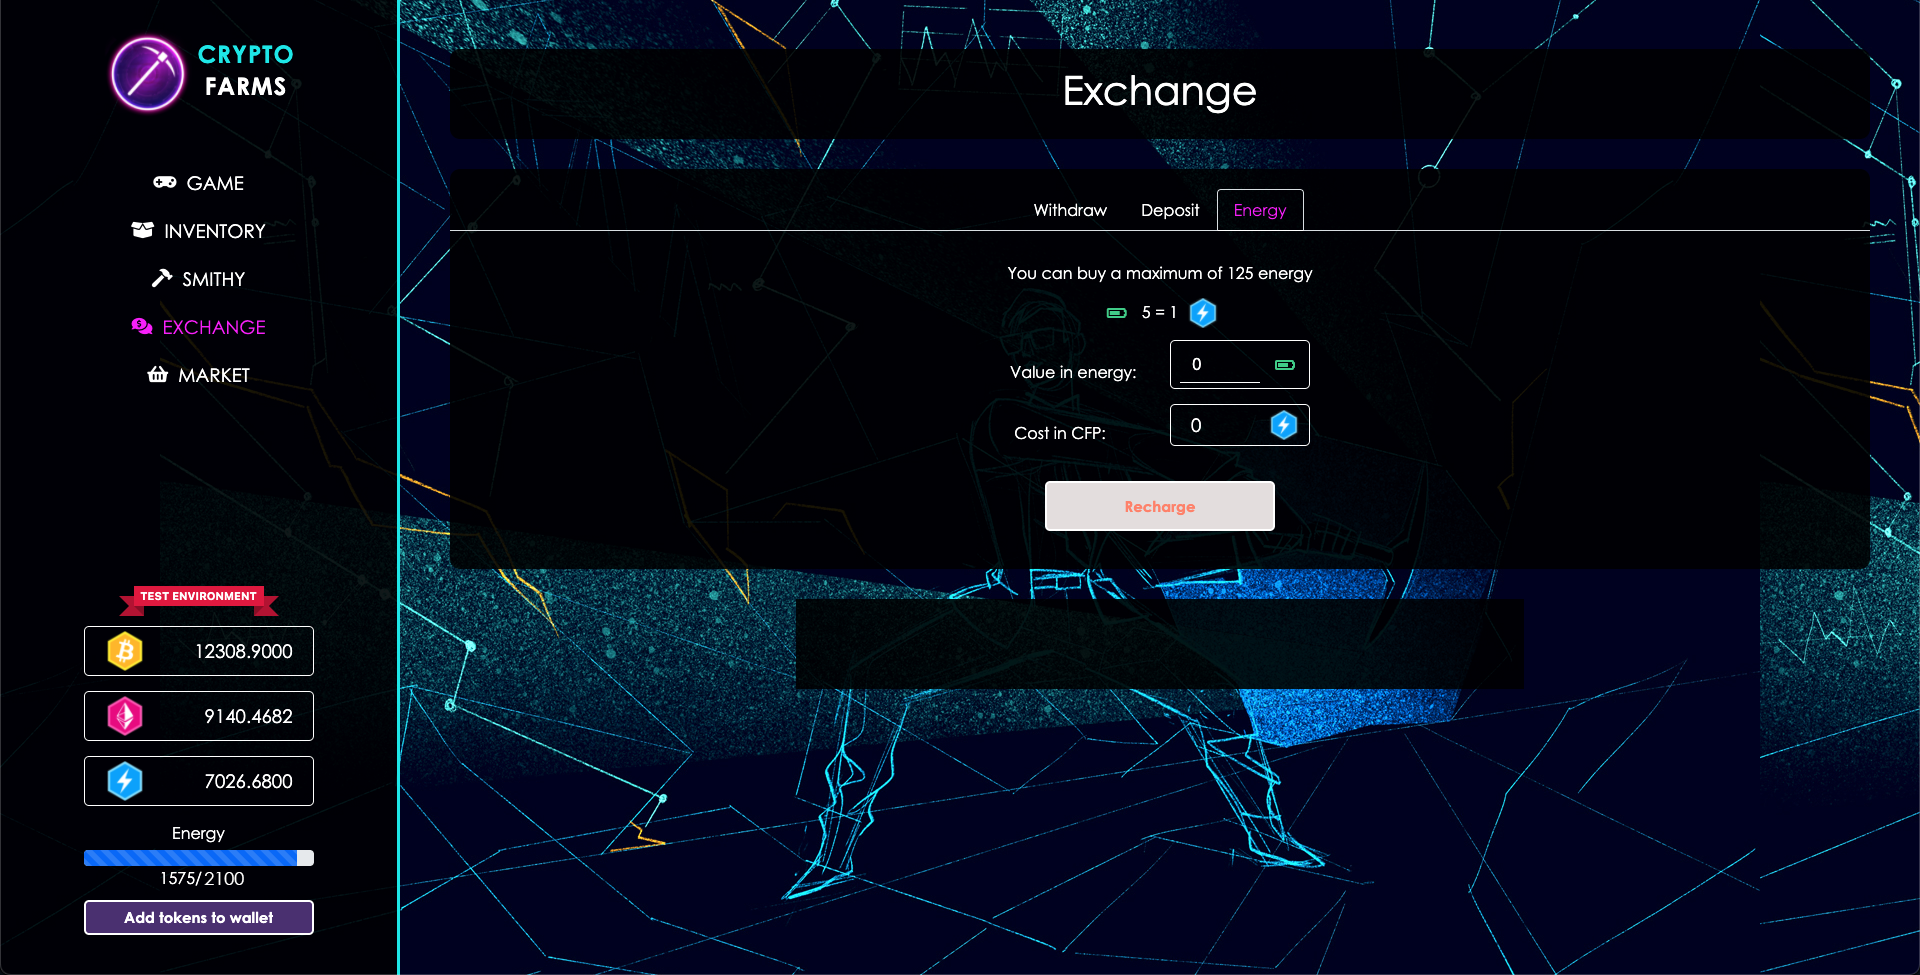1920x975 pixels.
Task: Click the Energy label above the progress bar
Action: click(x=198, y=833)
